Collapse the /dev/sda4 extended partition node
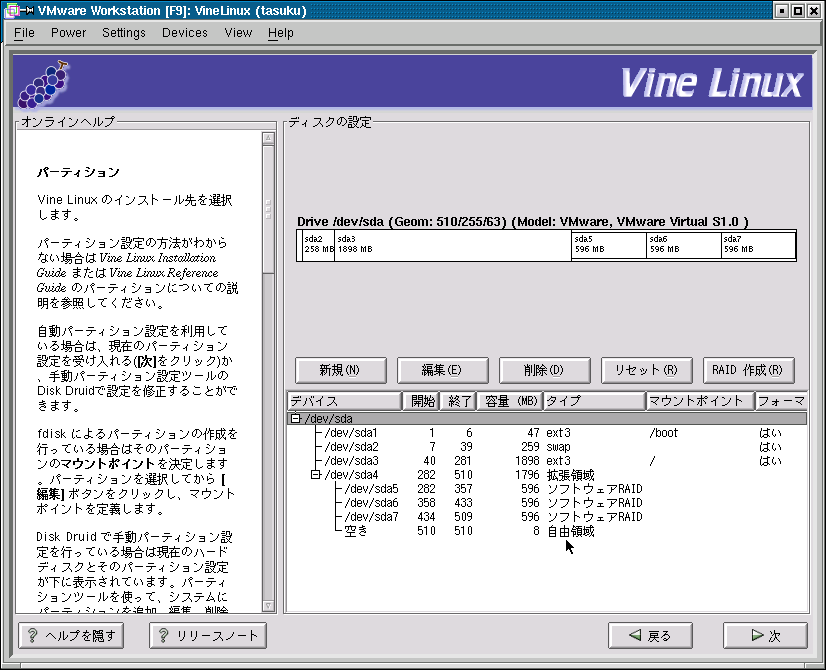 (x=316, y=475)
